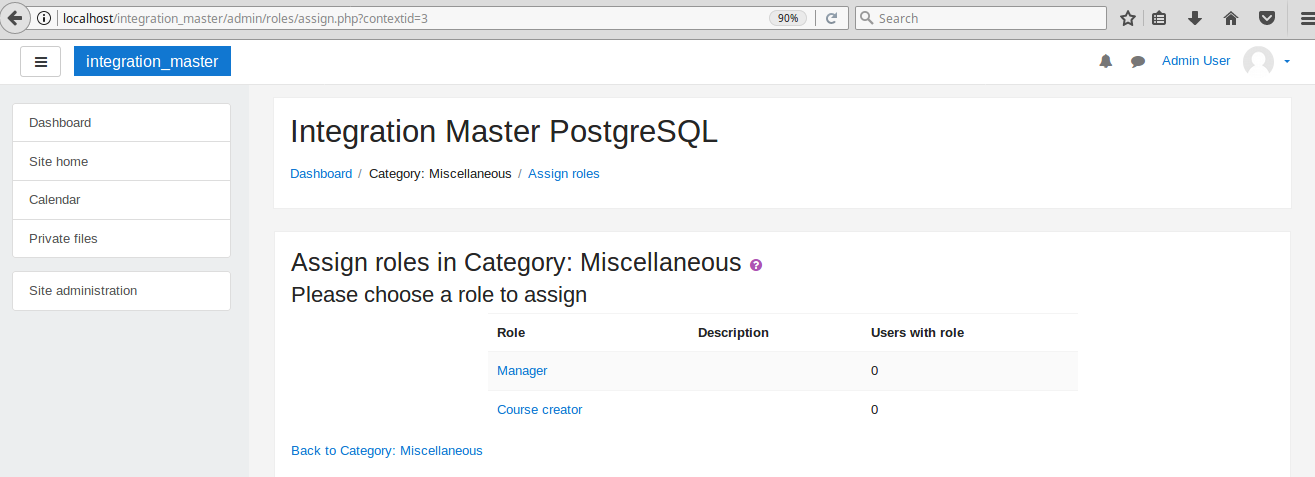Reload the page with the refresh icon
Screen dimensions: 1315x477
(831, 18)
